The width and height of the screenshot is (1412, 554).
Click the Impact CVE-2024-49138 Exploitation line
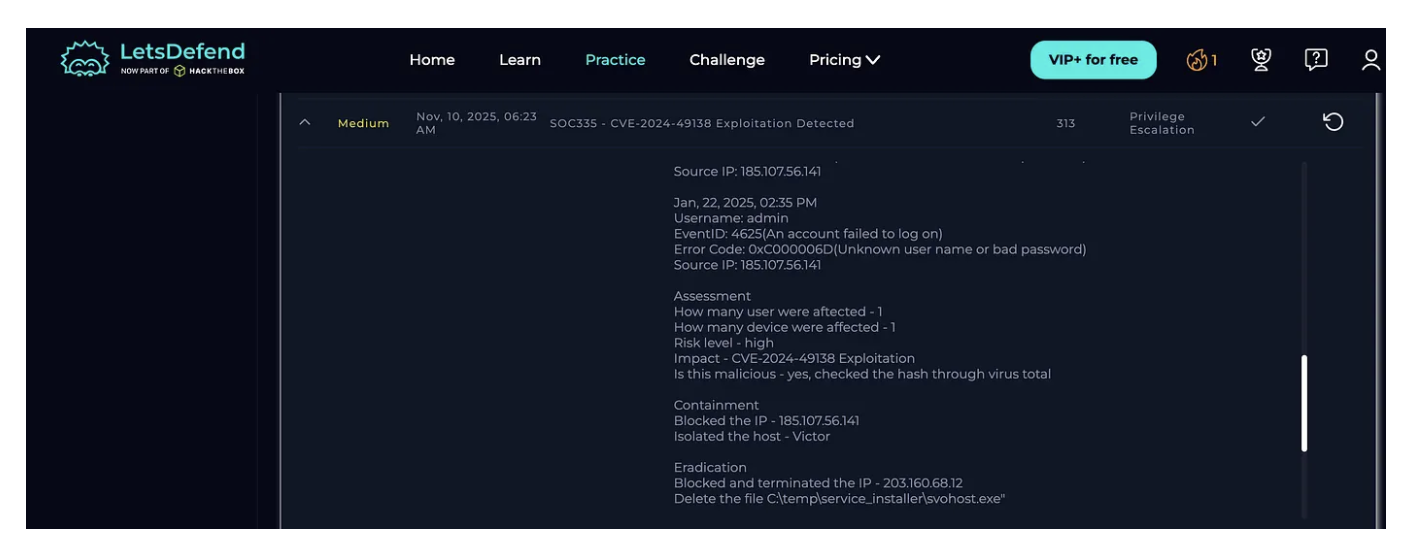pyautogui.click(x=794, y=358)
